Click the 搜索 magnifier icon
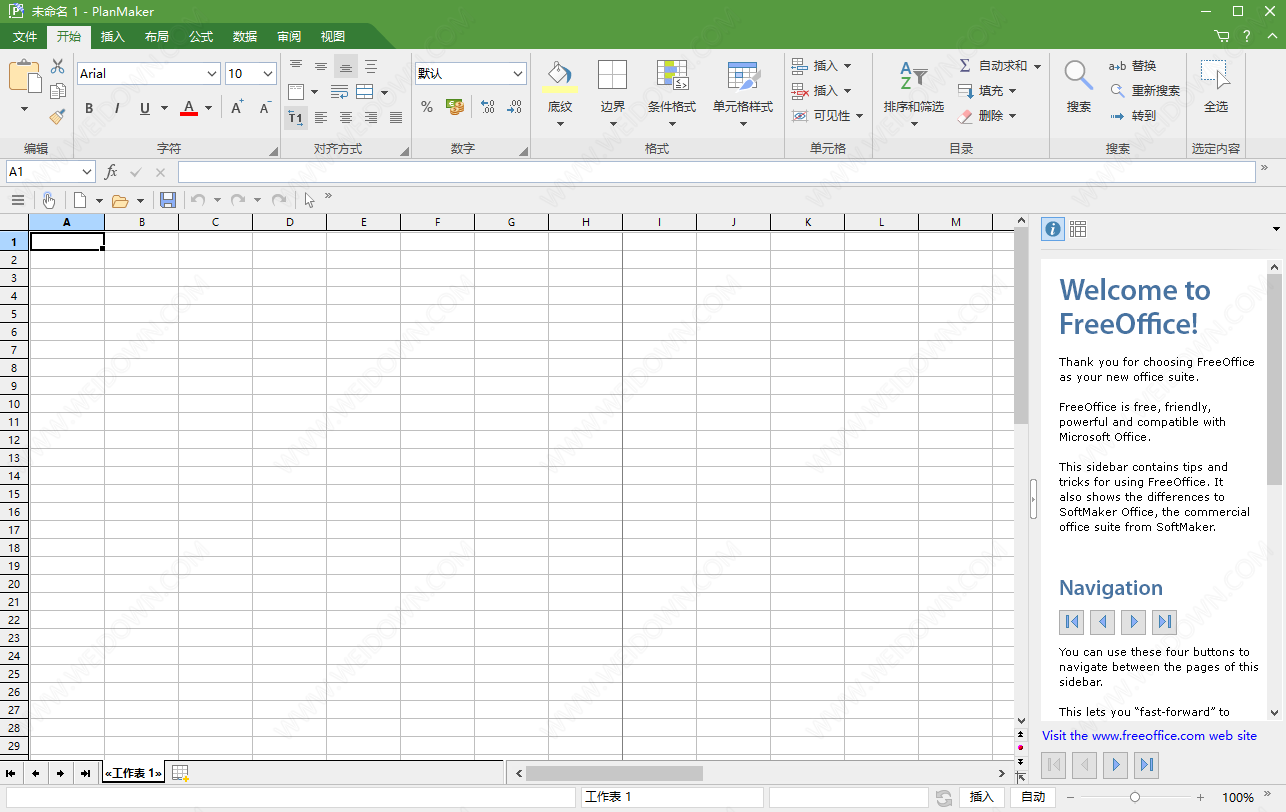Viewport: 1286px width, 812px height. pos(1078,75)
